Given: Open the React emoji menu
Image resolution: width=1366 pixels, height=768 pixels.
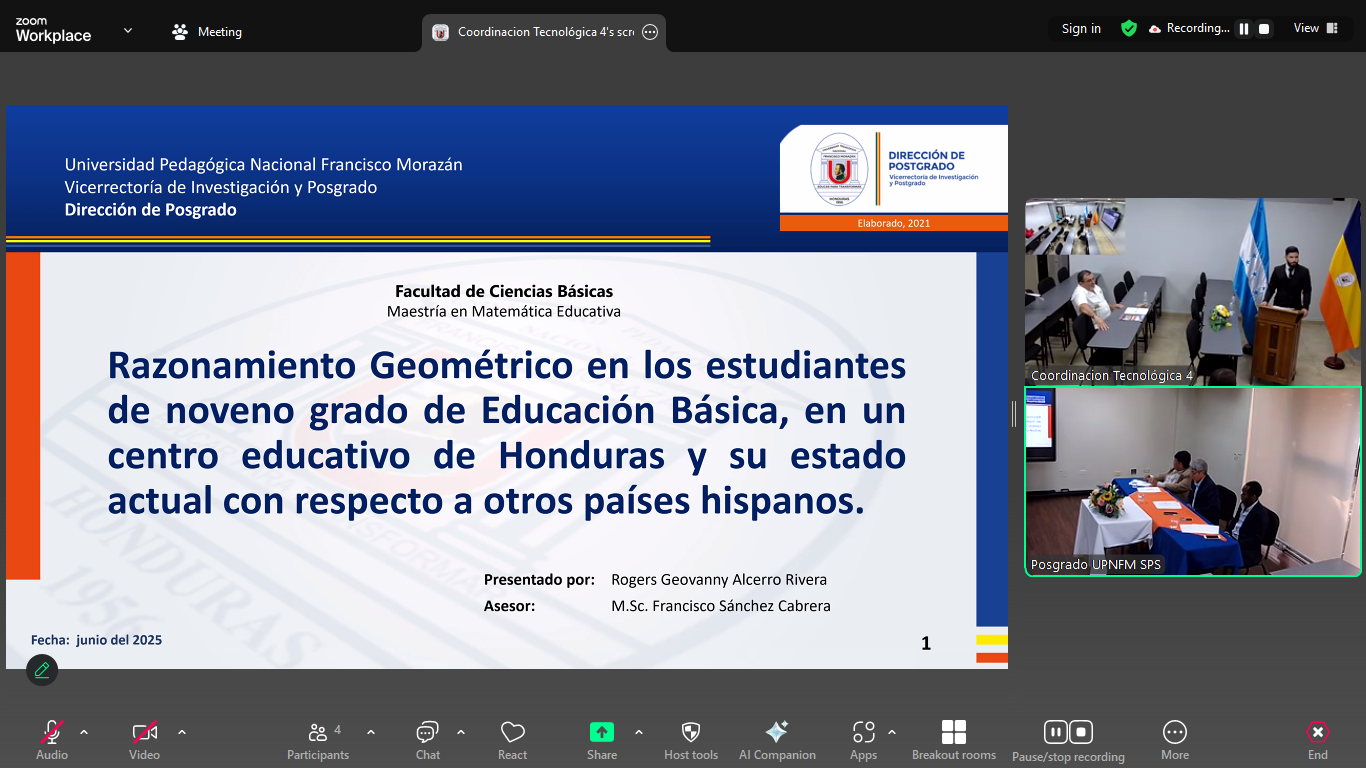Looking at the screenshot, I should pyautogui.click(x=513, y=740).
